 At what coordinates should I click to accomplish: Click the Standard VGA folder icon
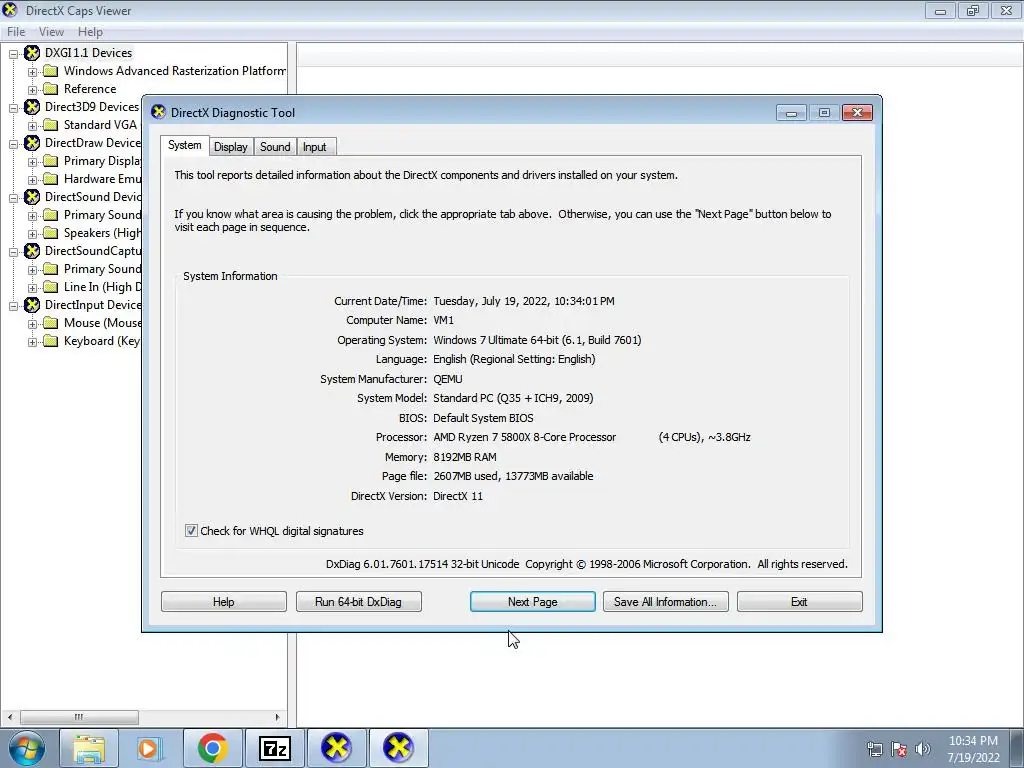click(x=51, y=125)
